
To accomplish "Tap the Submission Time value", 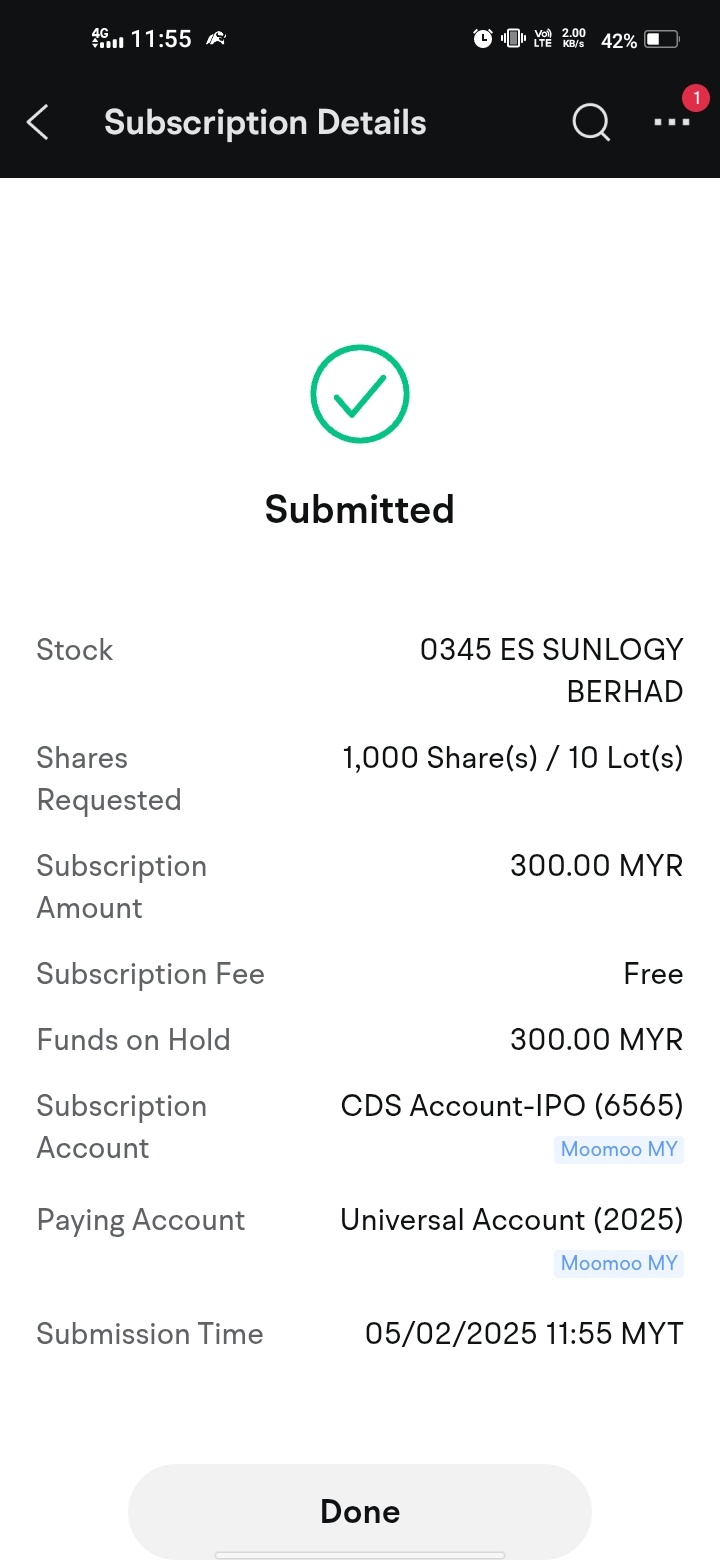I will [524, 1334].
